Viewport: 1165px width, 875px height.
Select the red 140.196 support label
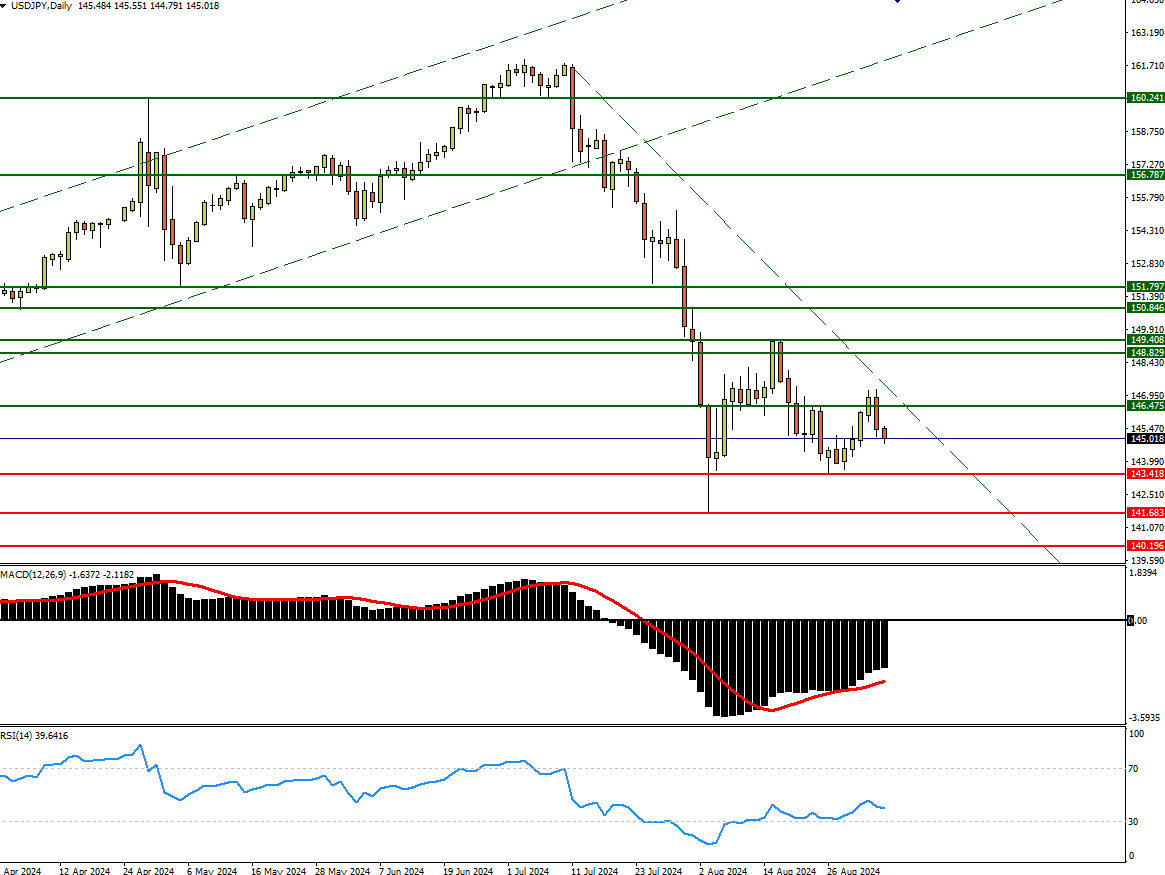click(1146, 546)
